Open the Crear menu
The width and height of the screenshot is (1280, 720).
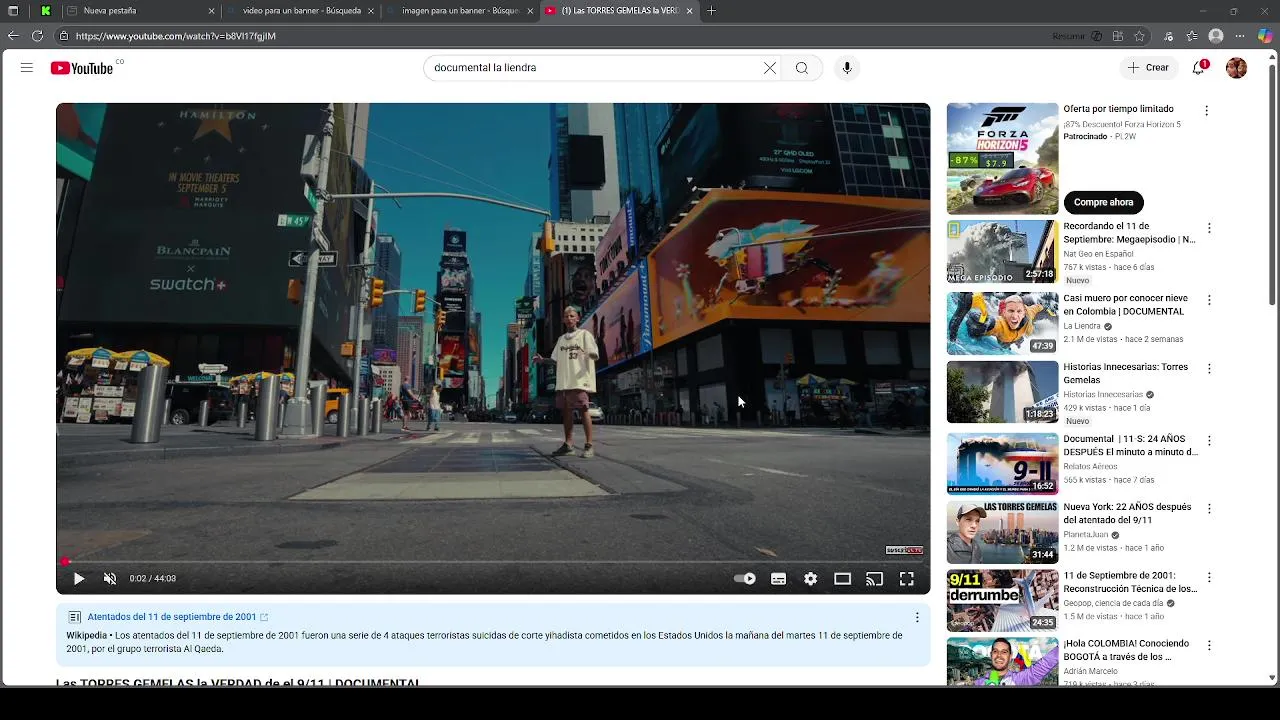1148,68
